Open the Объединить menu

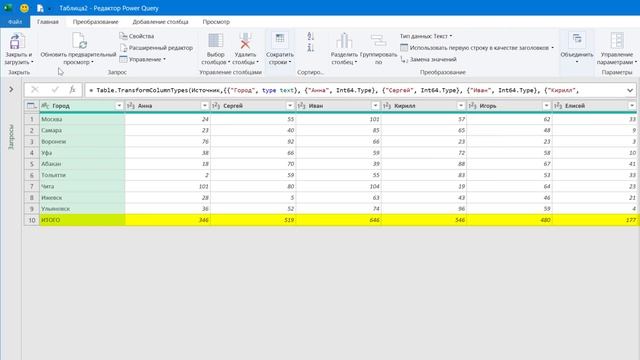577,49
